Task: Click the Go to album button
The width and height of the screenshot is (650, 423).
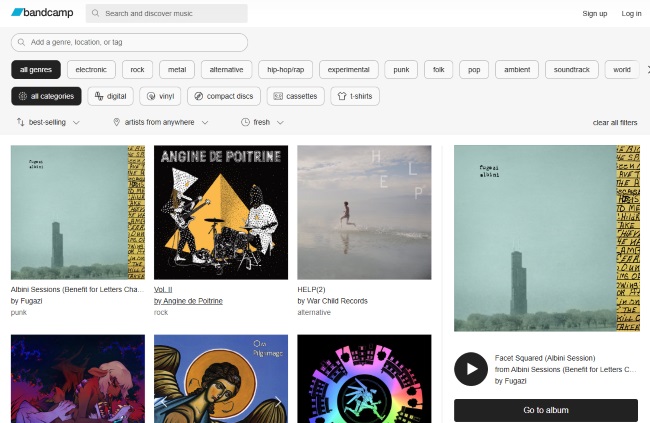Action: (x=546, y=410)
